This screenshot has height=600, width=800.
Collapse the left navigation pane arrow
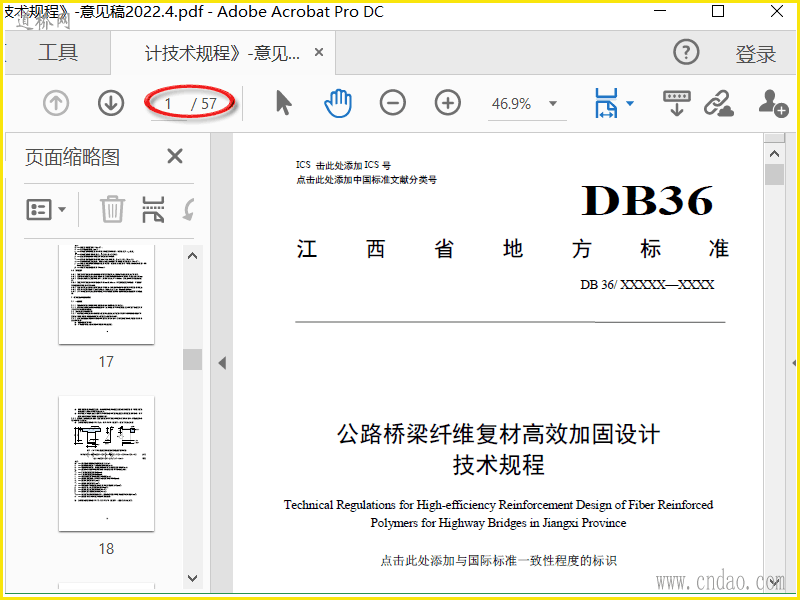(x=222, y=363)
